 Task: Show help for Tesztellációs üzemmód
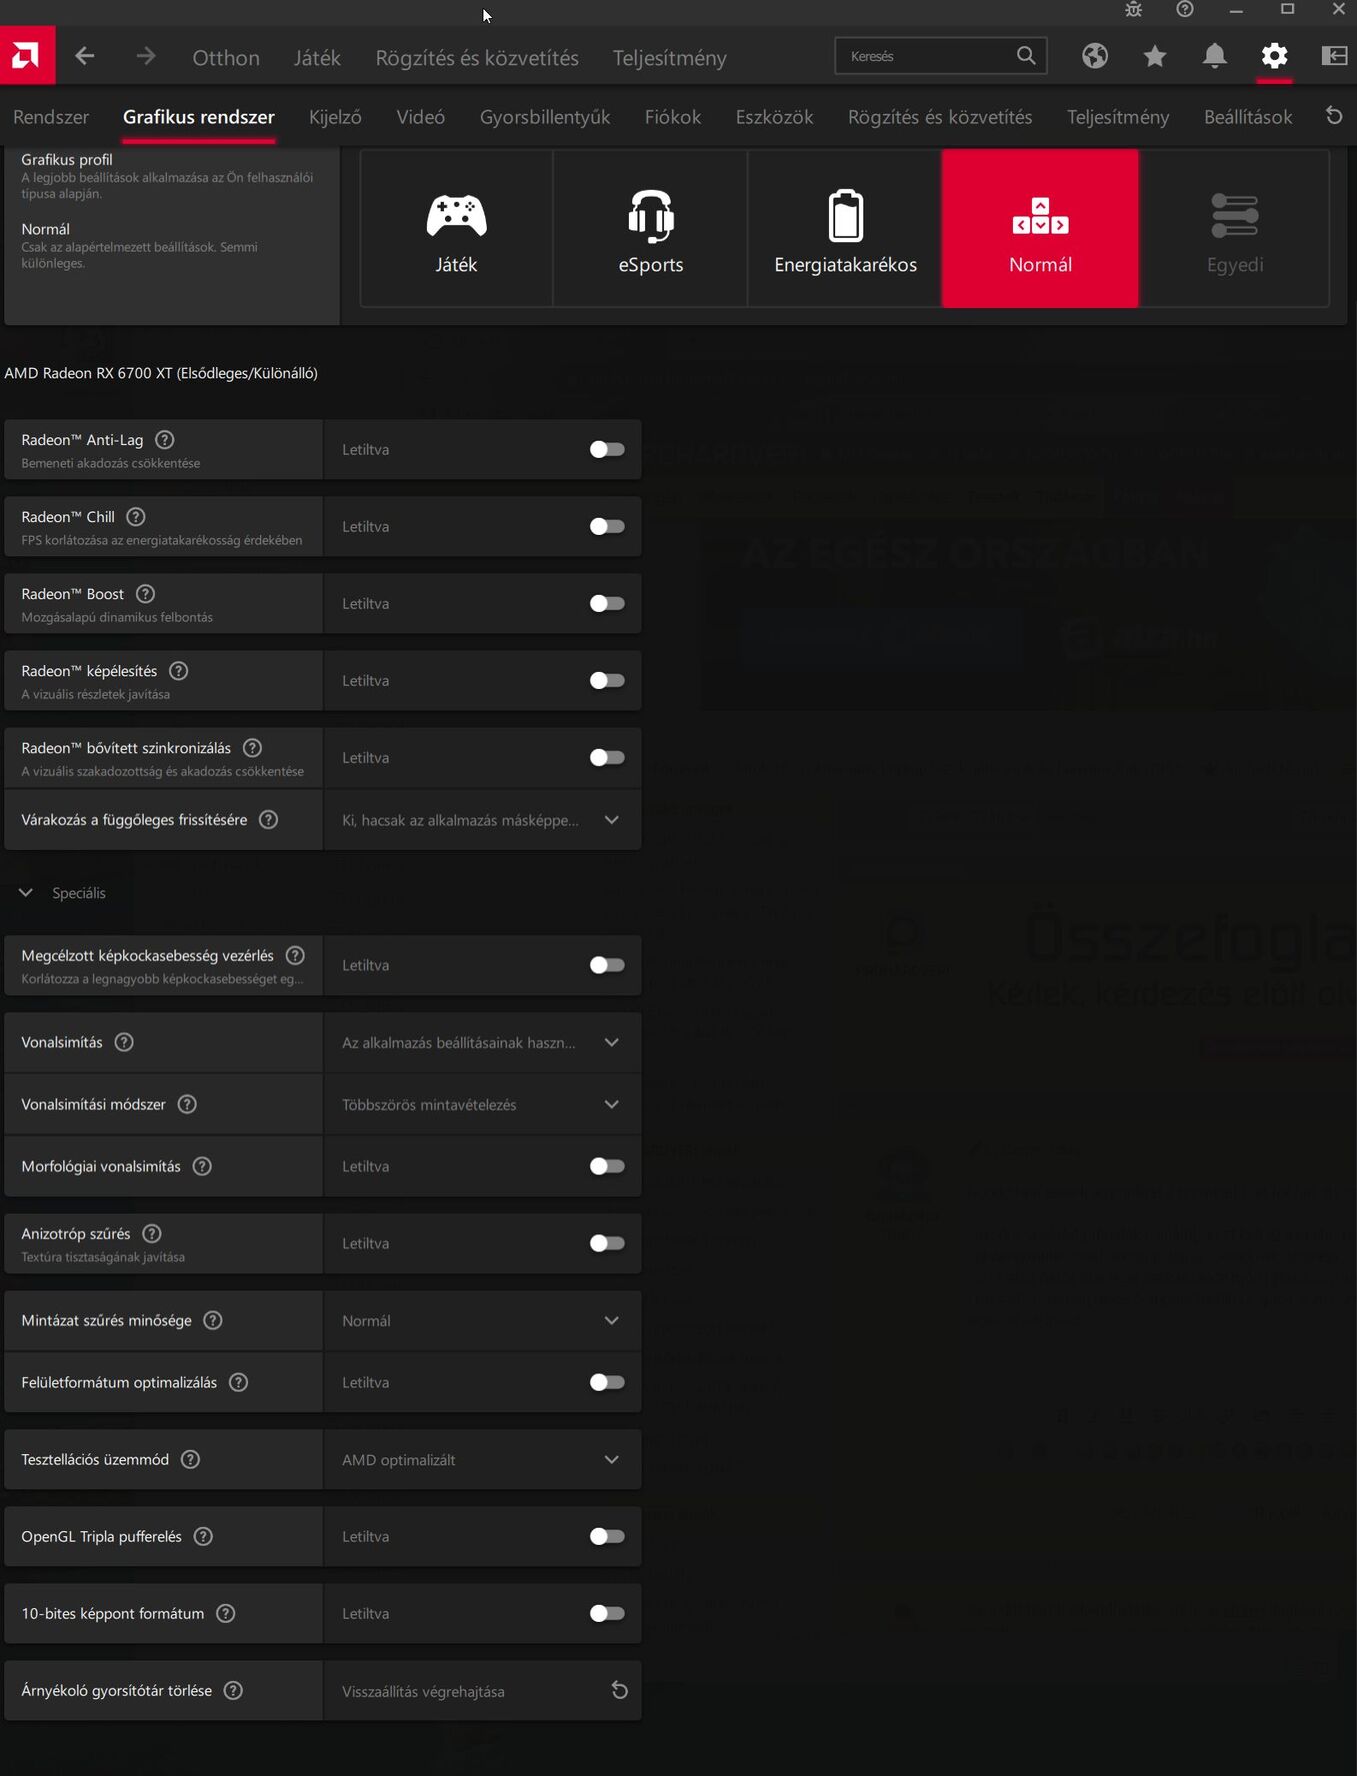tap(190, 1460)
